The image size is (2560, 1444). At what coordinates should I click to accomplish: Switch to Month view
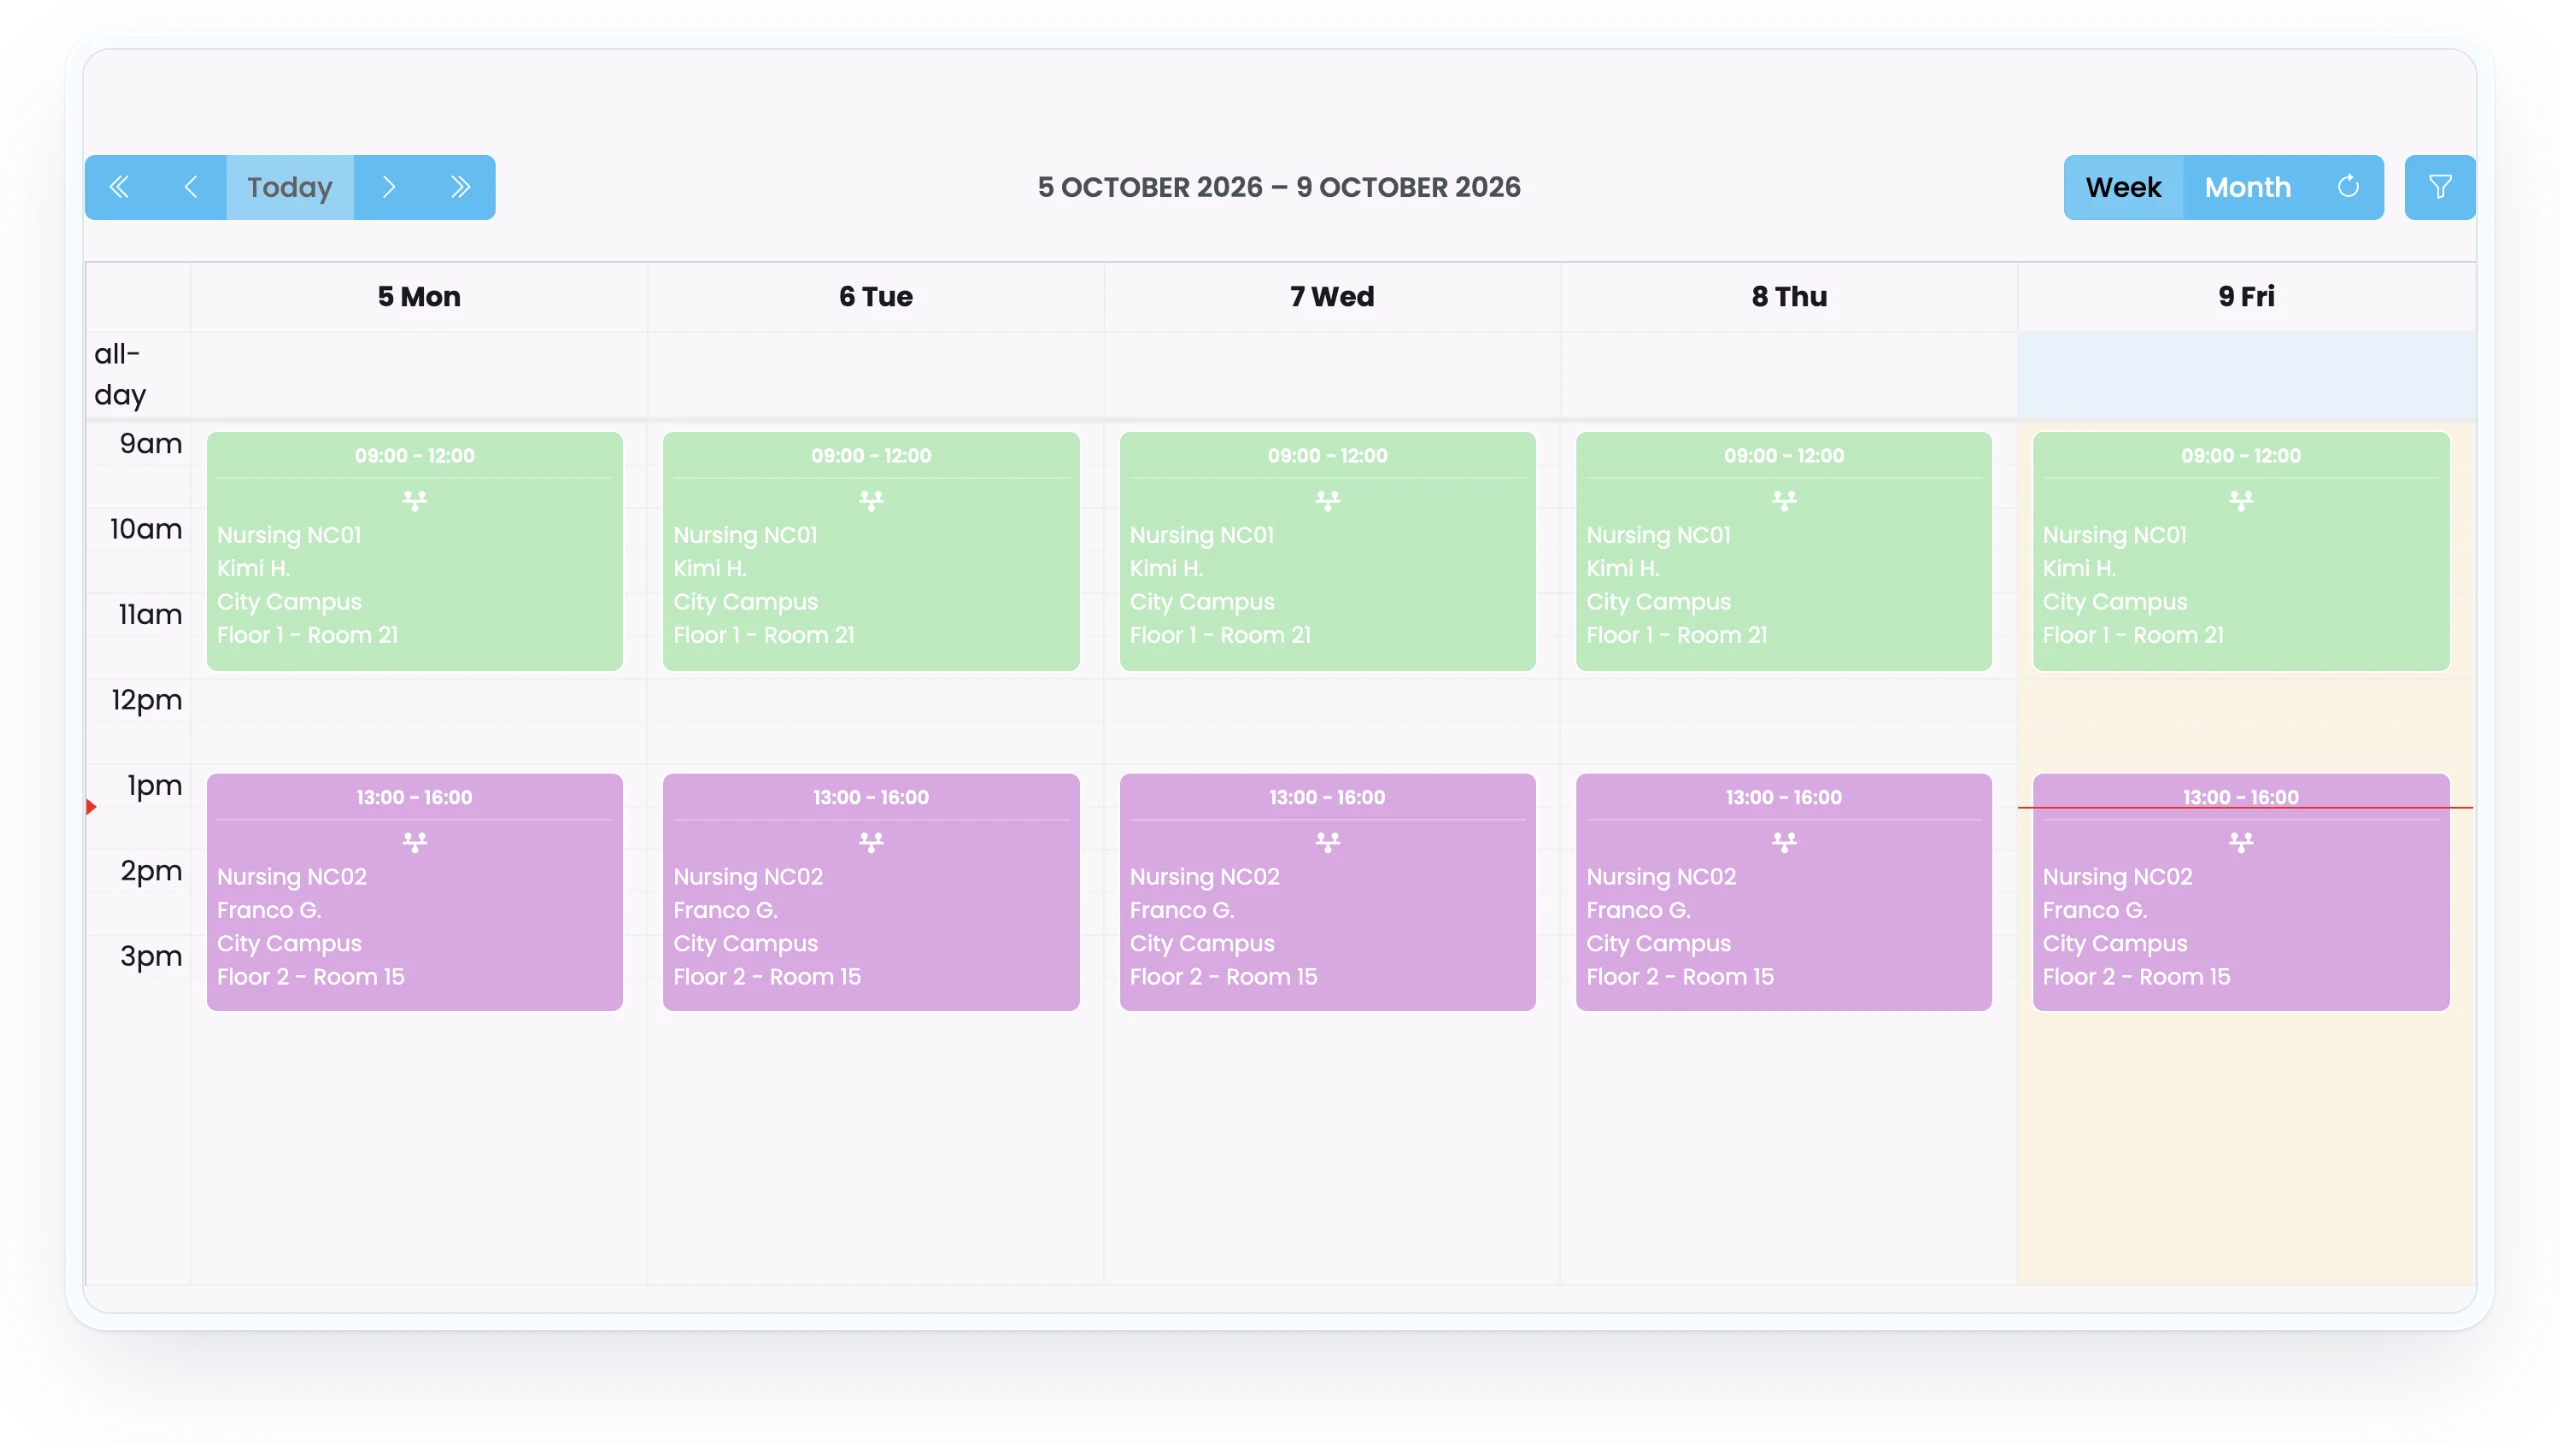(x=2247, y=187)
